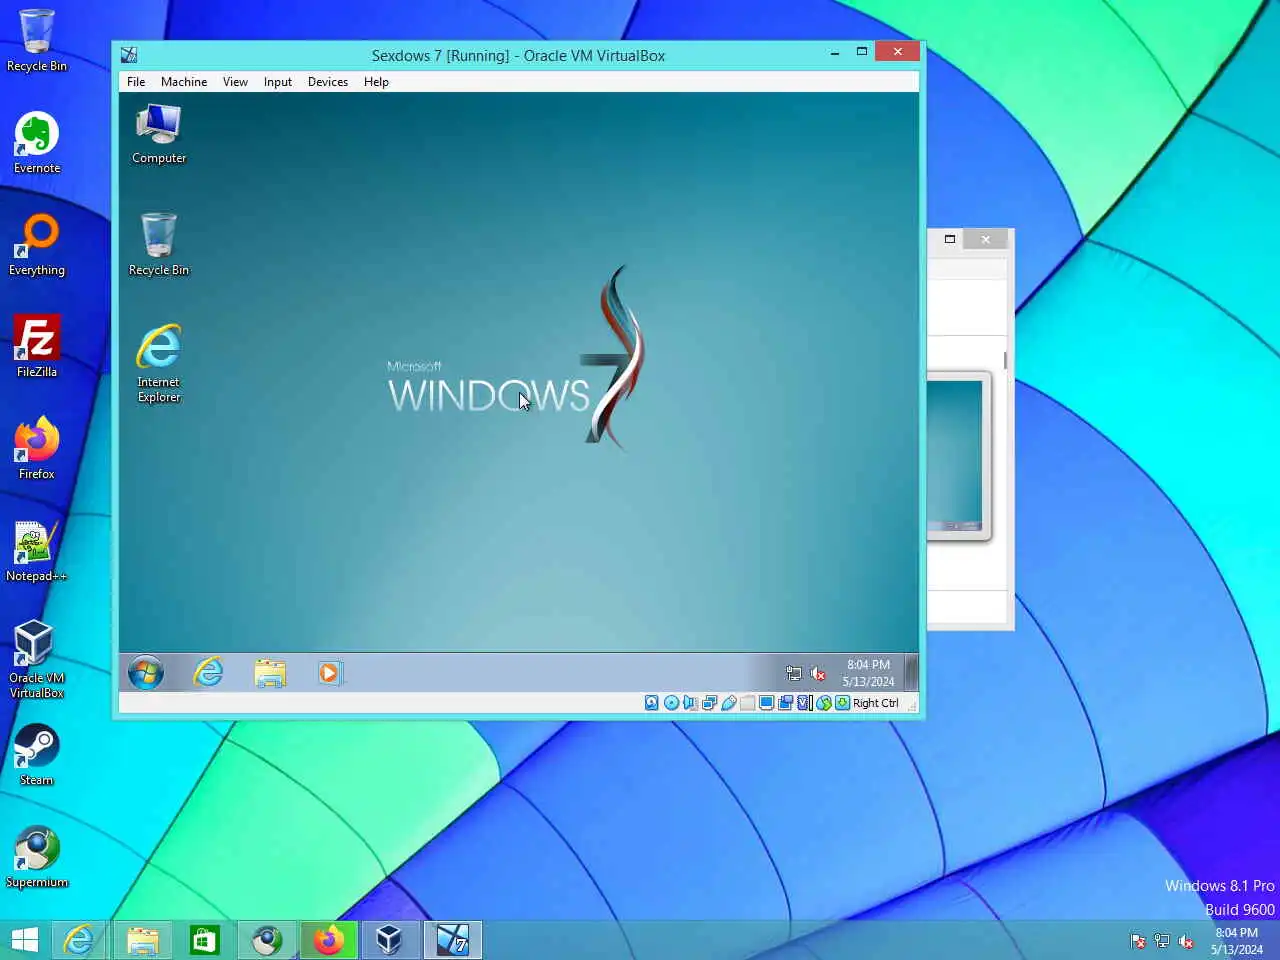Open the Help menu
Image resolution: width=1280 pixels, height=960 pixels.
[x=376, y=82]
